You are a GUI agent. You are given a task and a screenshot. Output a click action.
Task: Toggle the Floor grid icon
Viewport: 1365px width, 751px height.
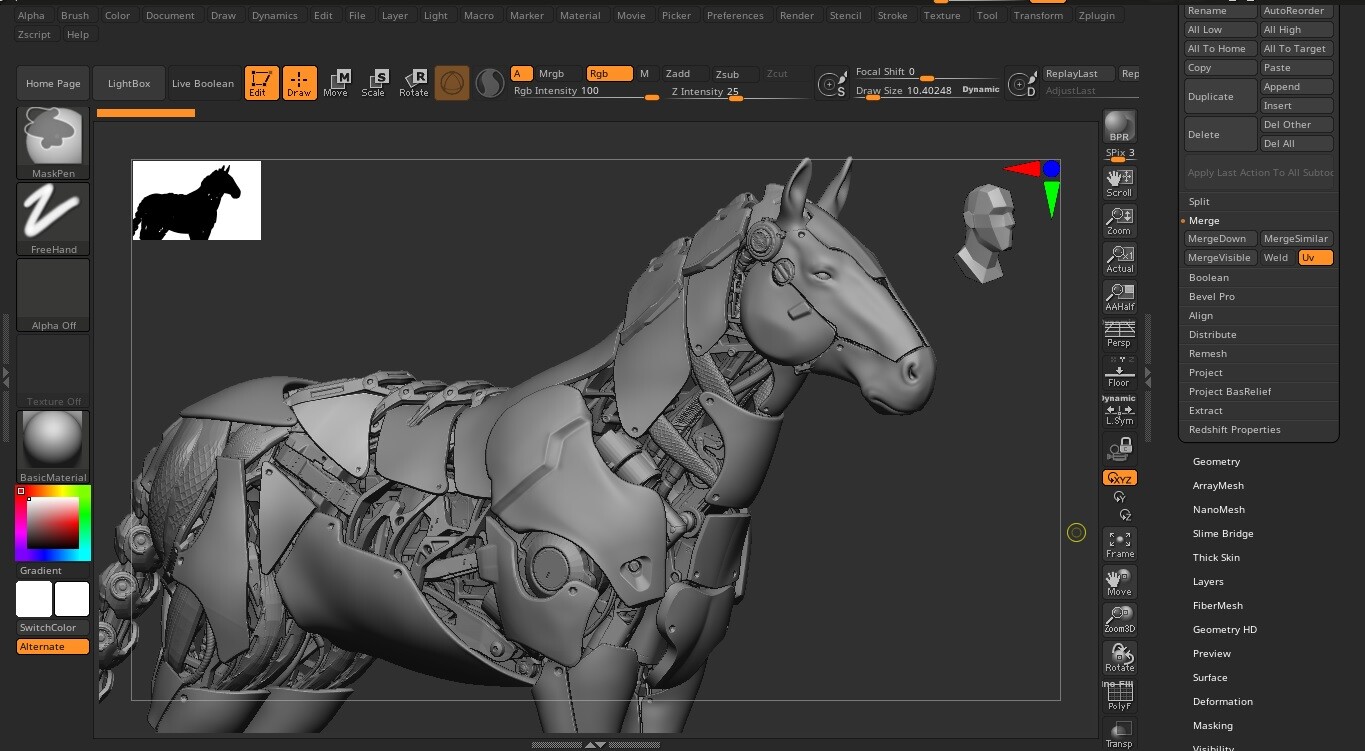1119,372
